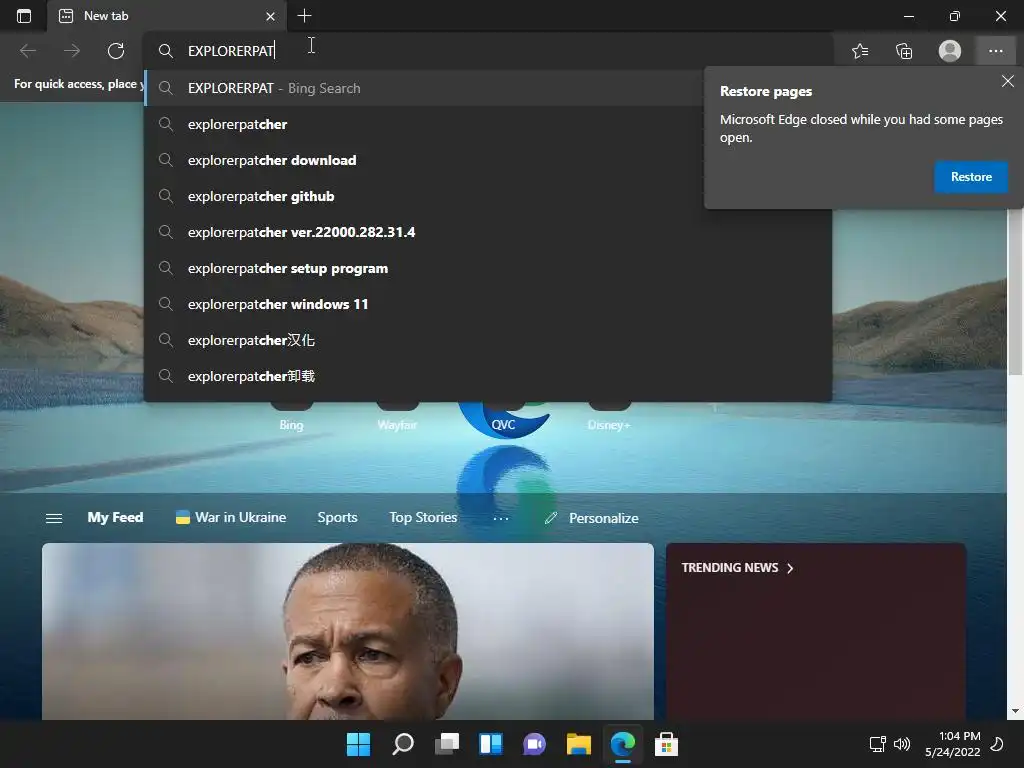
Task: Open the Windows Start button
Action: click(x=358, y=744)
